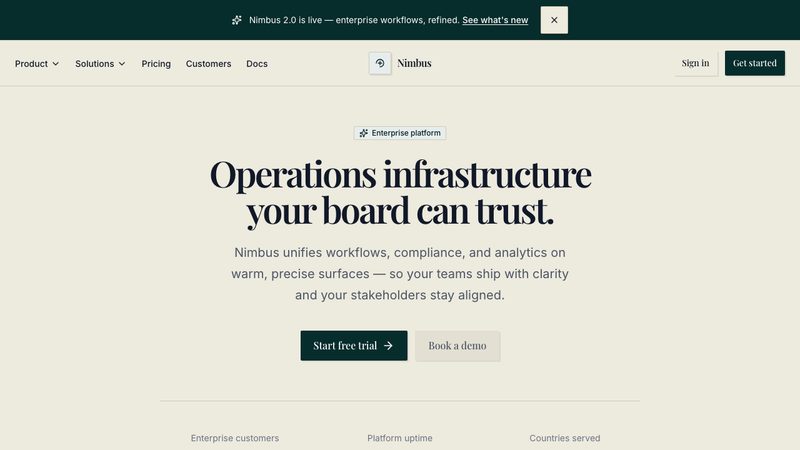The image size is (800, 450).
Task: Click the sparkle icon in Enterprise platform badge
Action: pos(364,133)
